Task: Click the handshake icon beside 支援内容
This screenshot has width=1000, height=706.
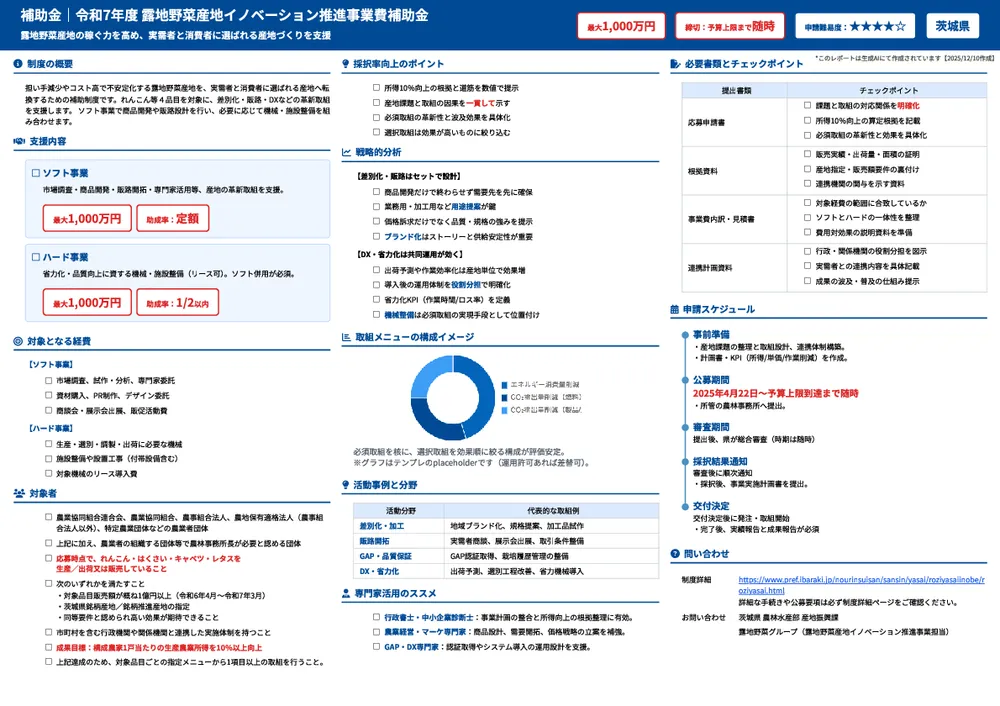Action: [19, 141]
